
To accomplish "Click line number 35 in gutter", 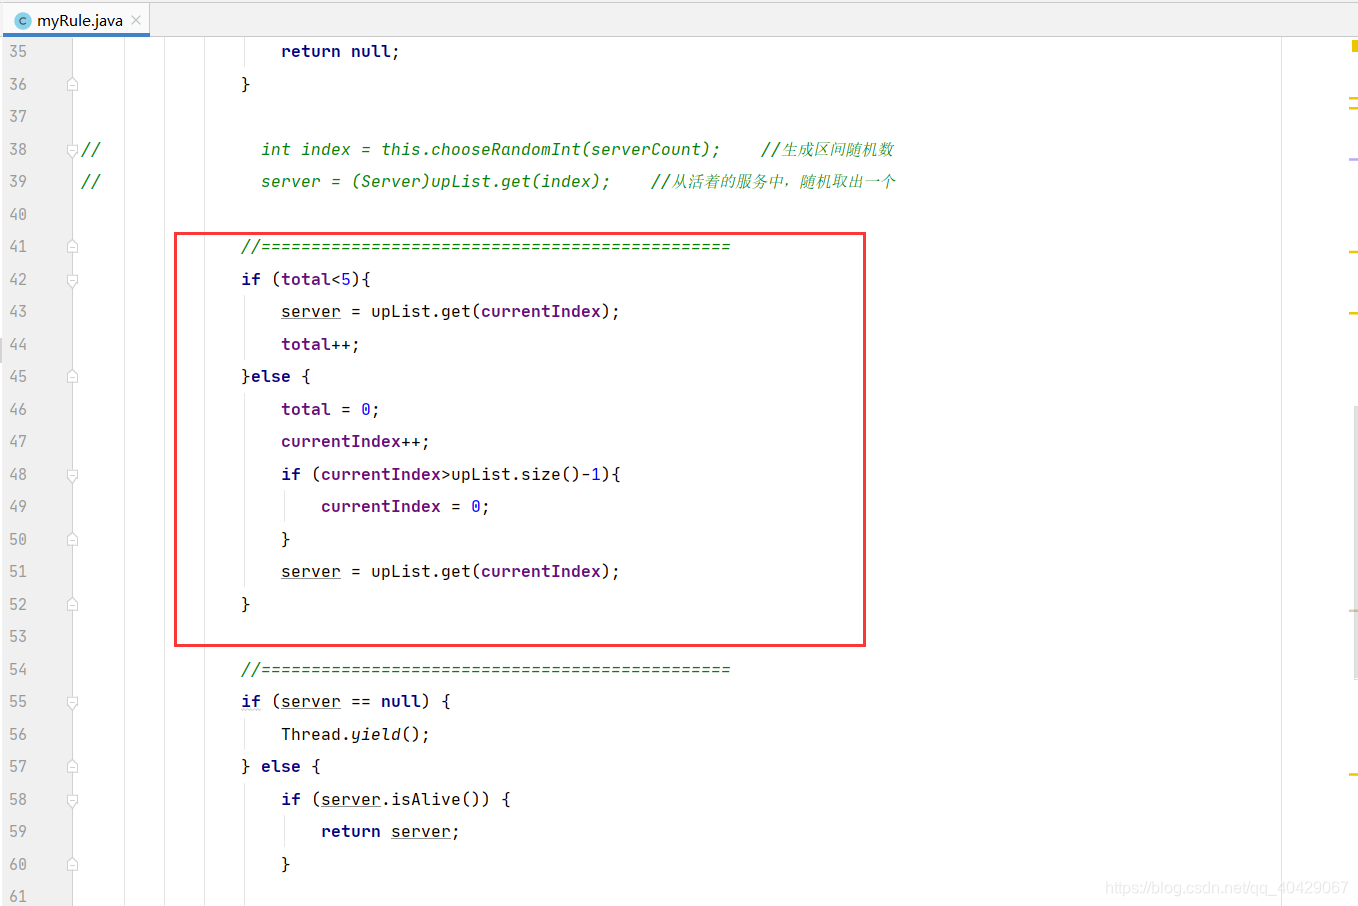I will tap(18, 52).
